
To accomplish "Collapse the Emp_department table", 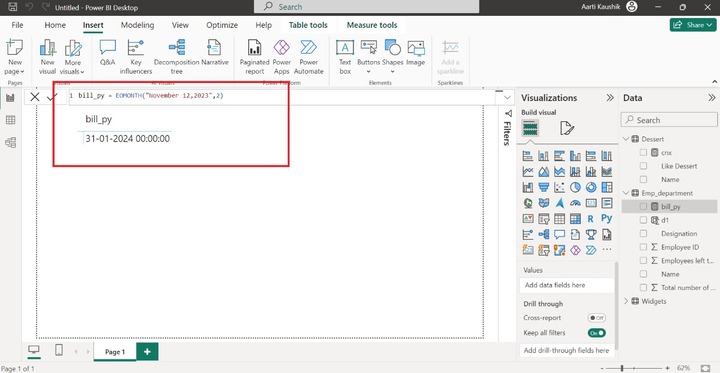I will [626, 193].
